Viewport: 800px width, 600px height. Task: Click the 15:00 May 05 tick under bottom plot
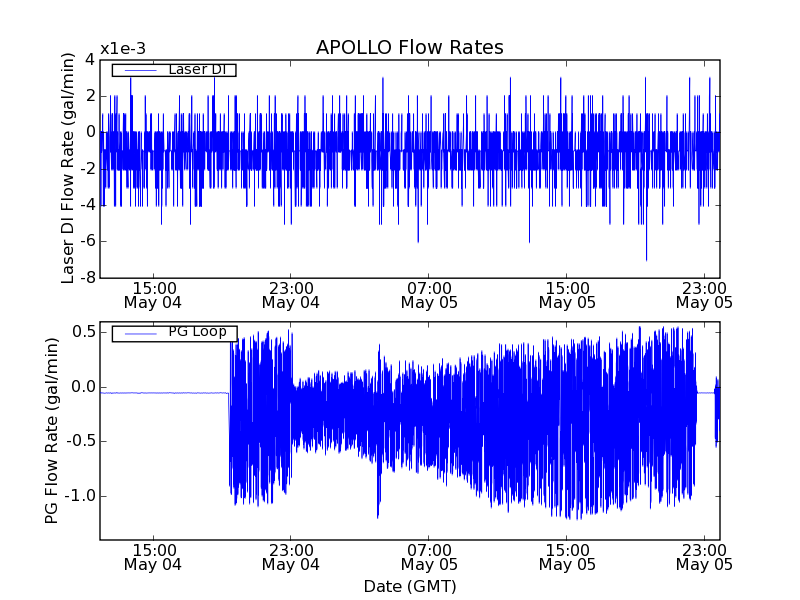click(x=566, y=557)
